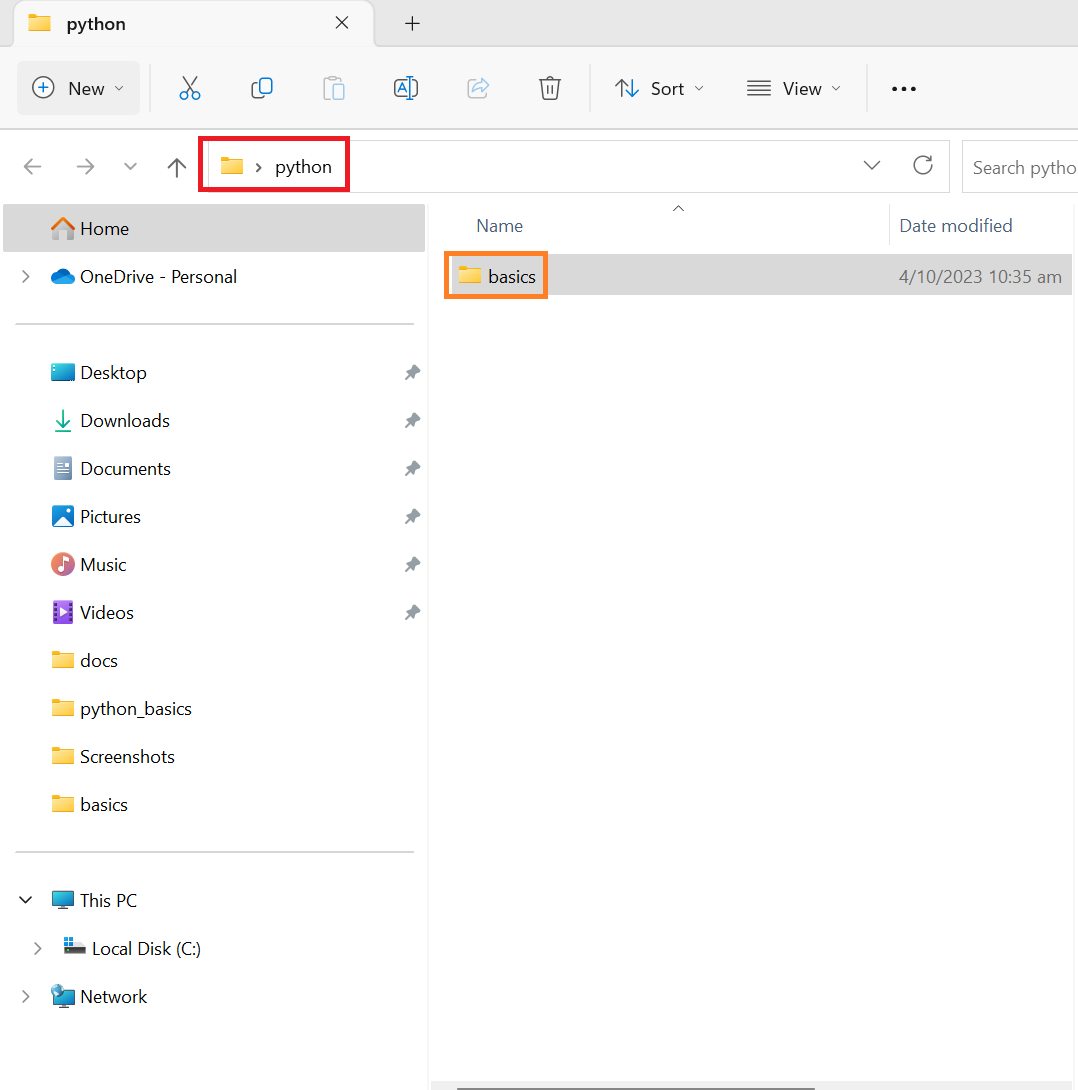
Task: Open OneDrive - Personal in sidebar
Action: point(214,277)
